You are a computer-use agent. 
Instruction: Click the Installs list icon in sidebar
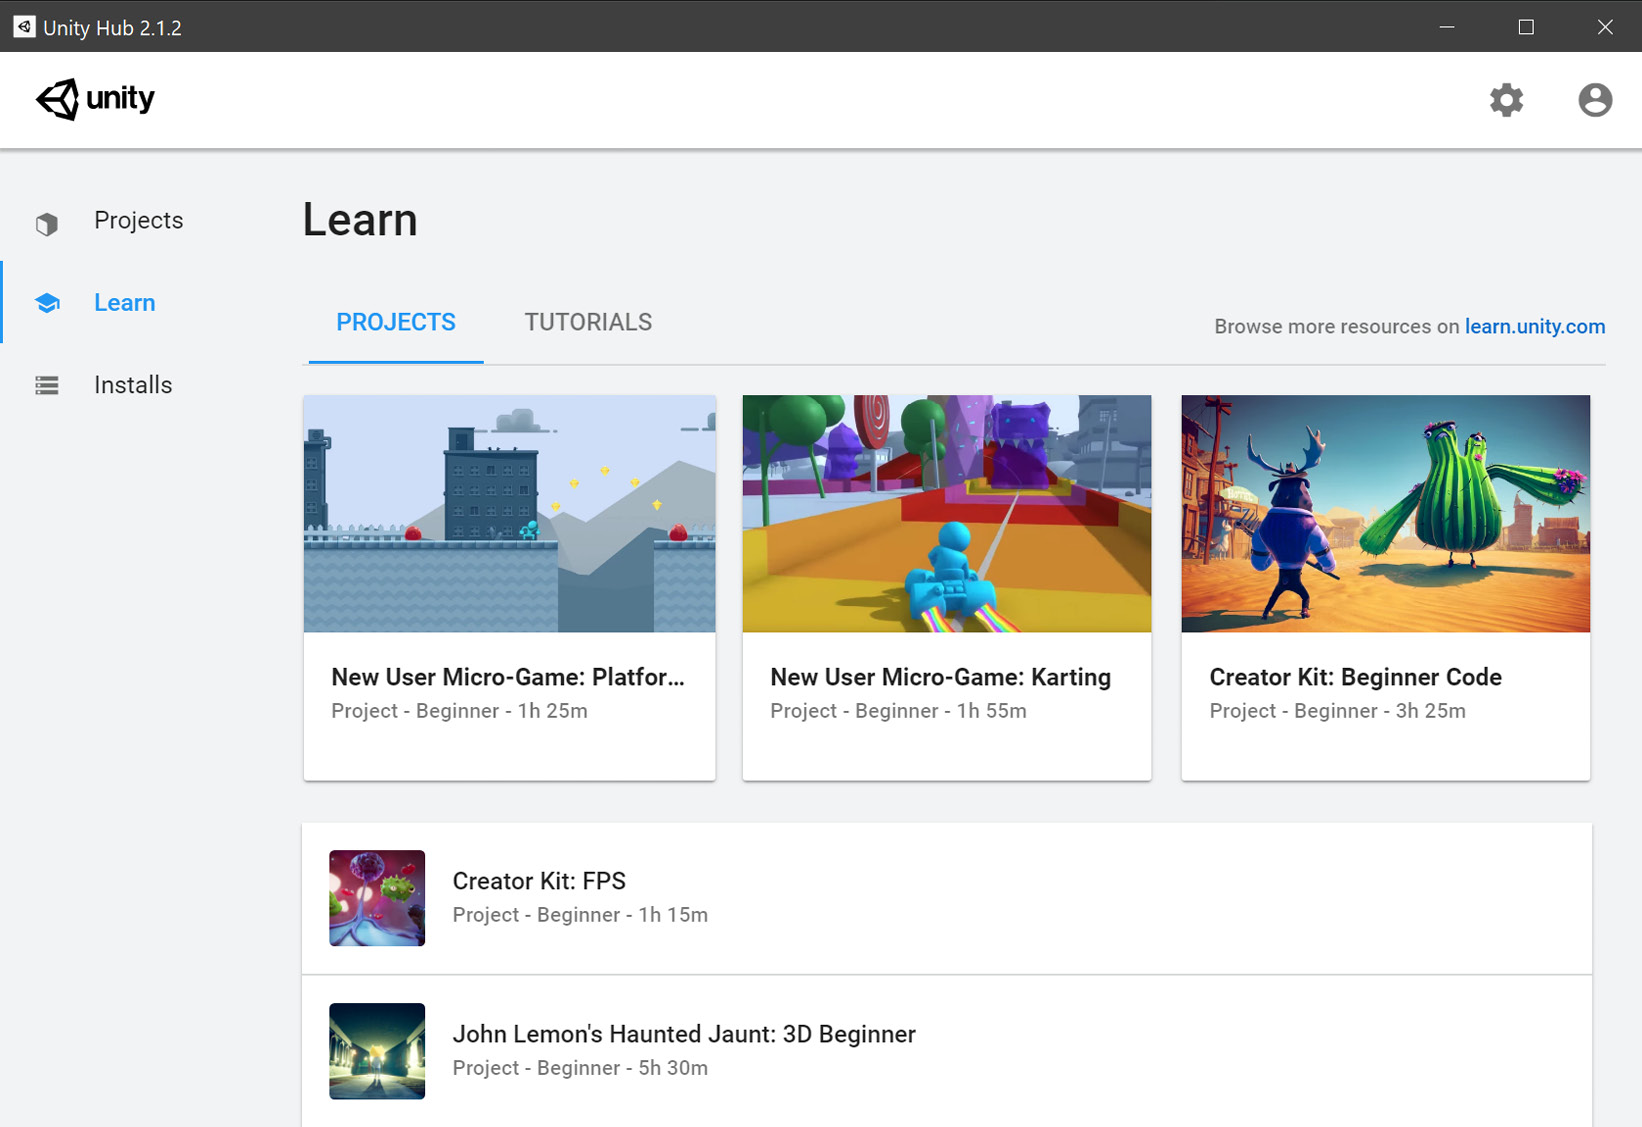pyautogui.click(x=47, y=386)
